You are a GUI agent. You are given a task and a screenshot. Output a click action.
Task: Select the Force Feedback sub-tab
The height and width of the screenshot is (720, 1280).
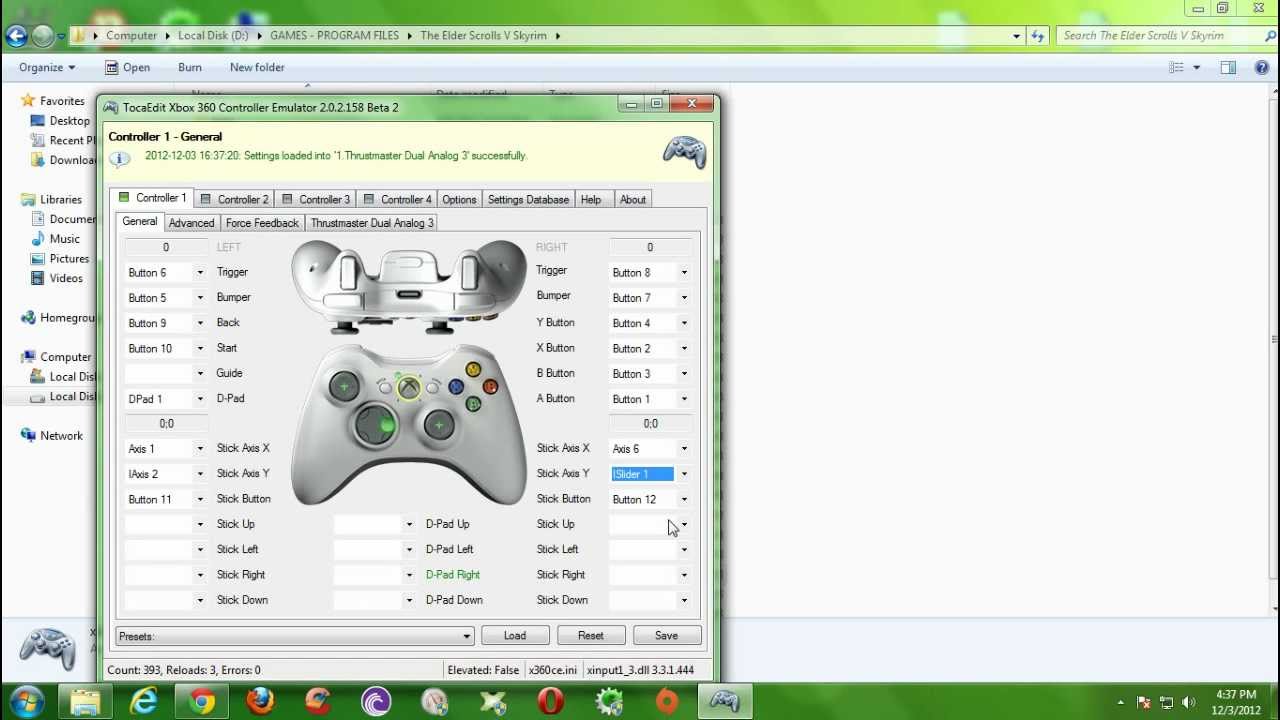262,223
